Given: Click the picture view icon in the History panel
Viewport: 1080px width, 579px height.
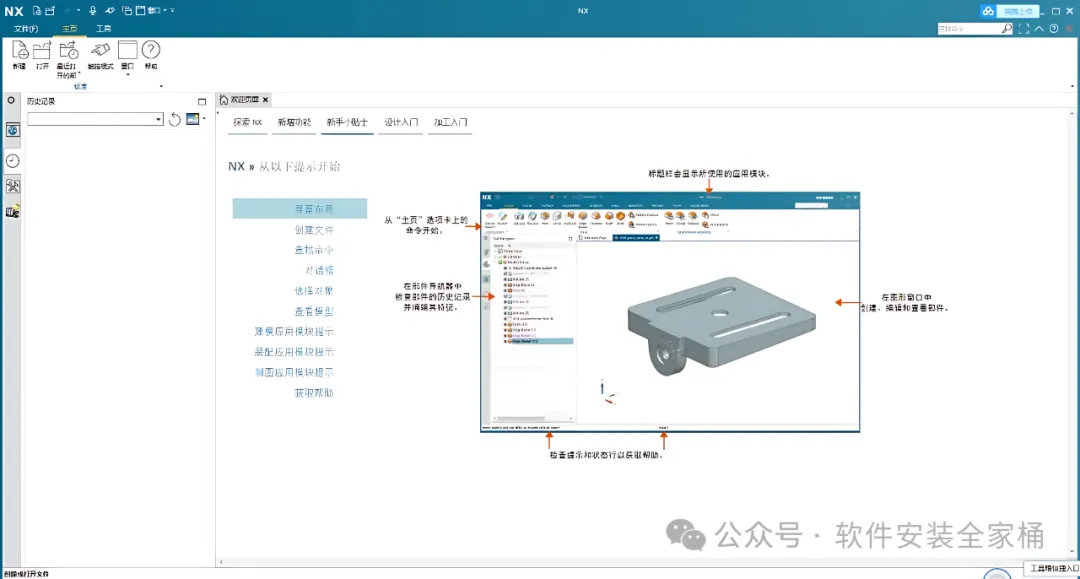Looking at the screenshot, I should [x=192, y=119].
